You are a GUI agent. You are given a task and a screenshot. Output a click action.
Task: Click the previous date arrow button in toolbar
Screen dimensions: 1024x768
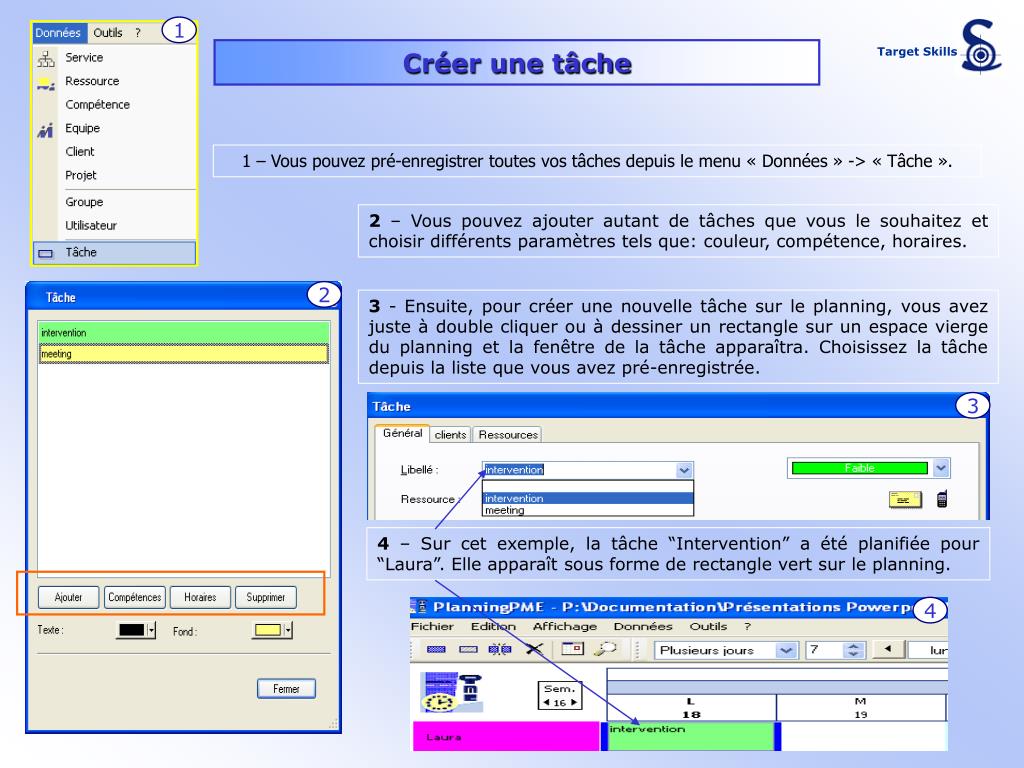[x=888, y=649]
